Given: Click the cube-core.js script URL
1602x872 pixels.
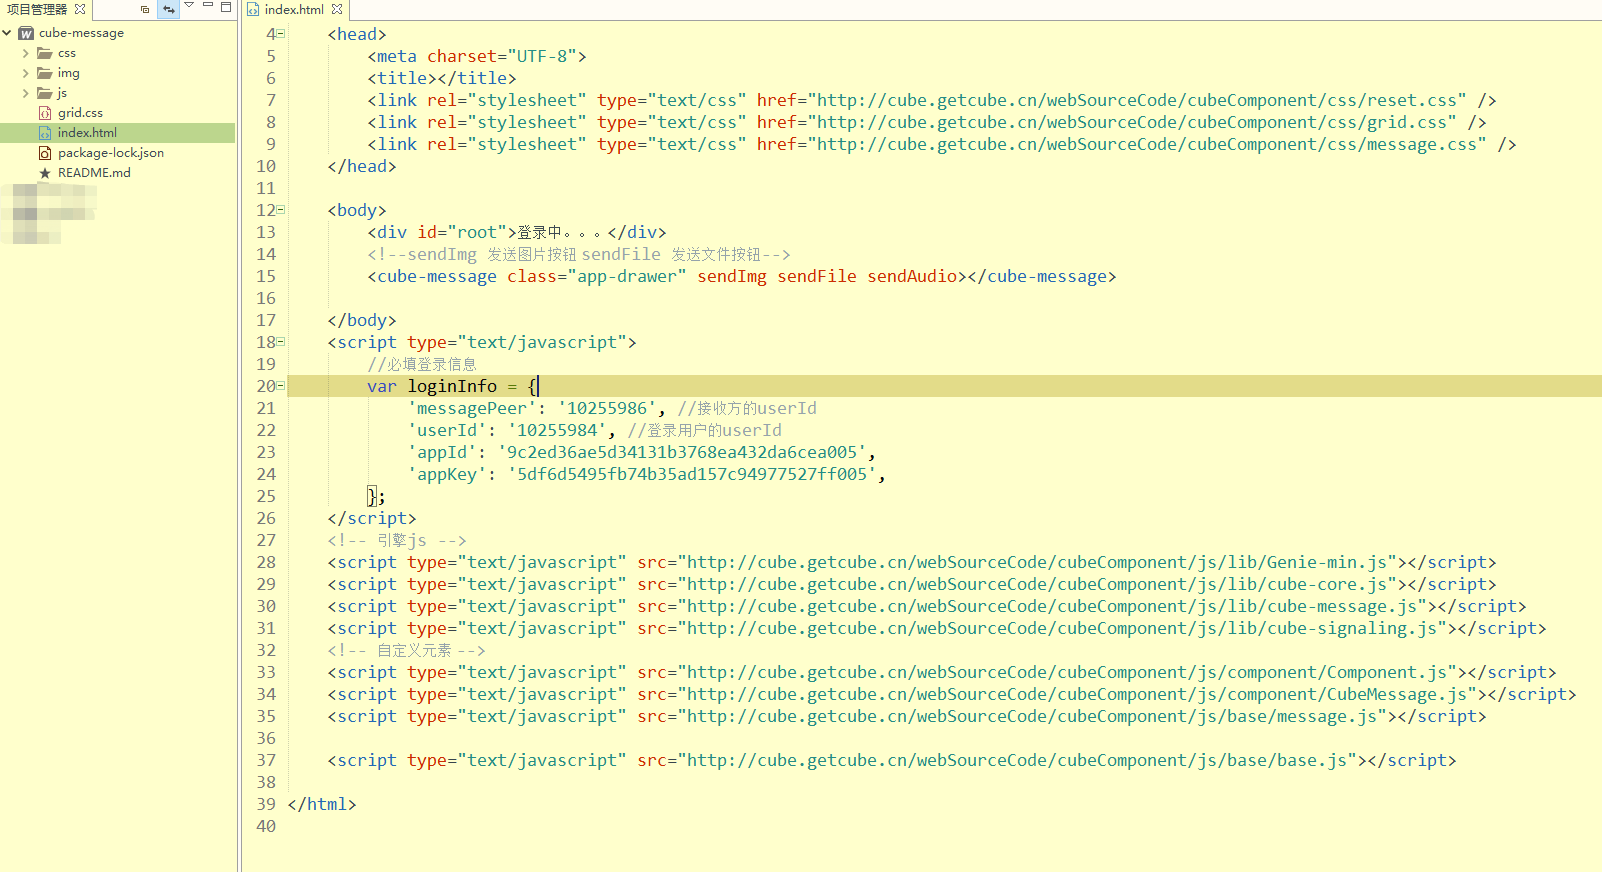Looking at the screenshot, I should (x=1037, y=584).
